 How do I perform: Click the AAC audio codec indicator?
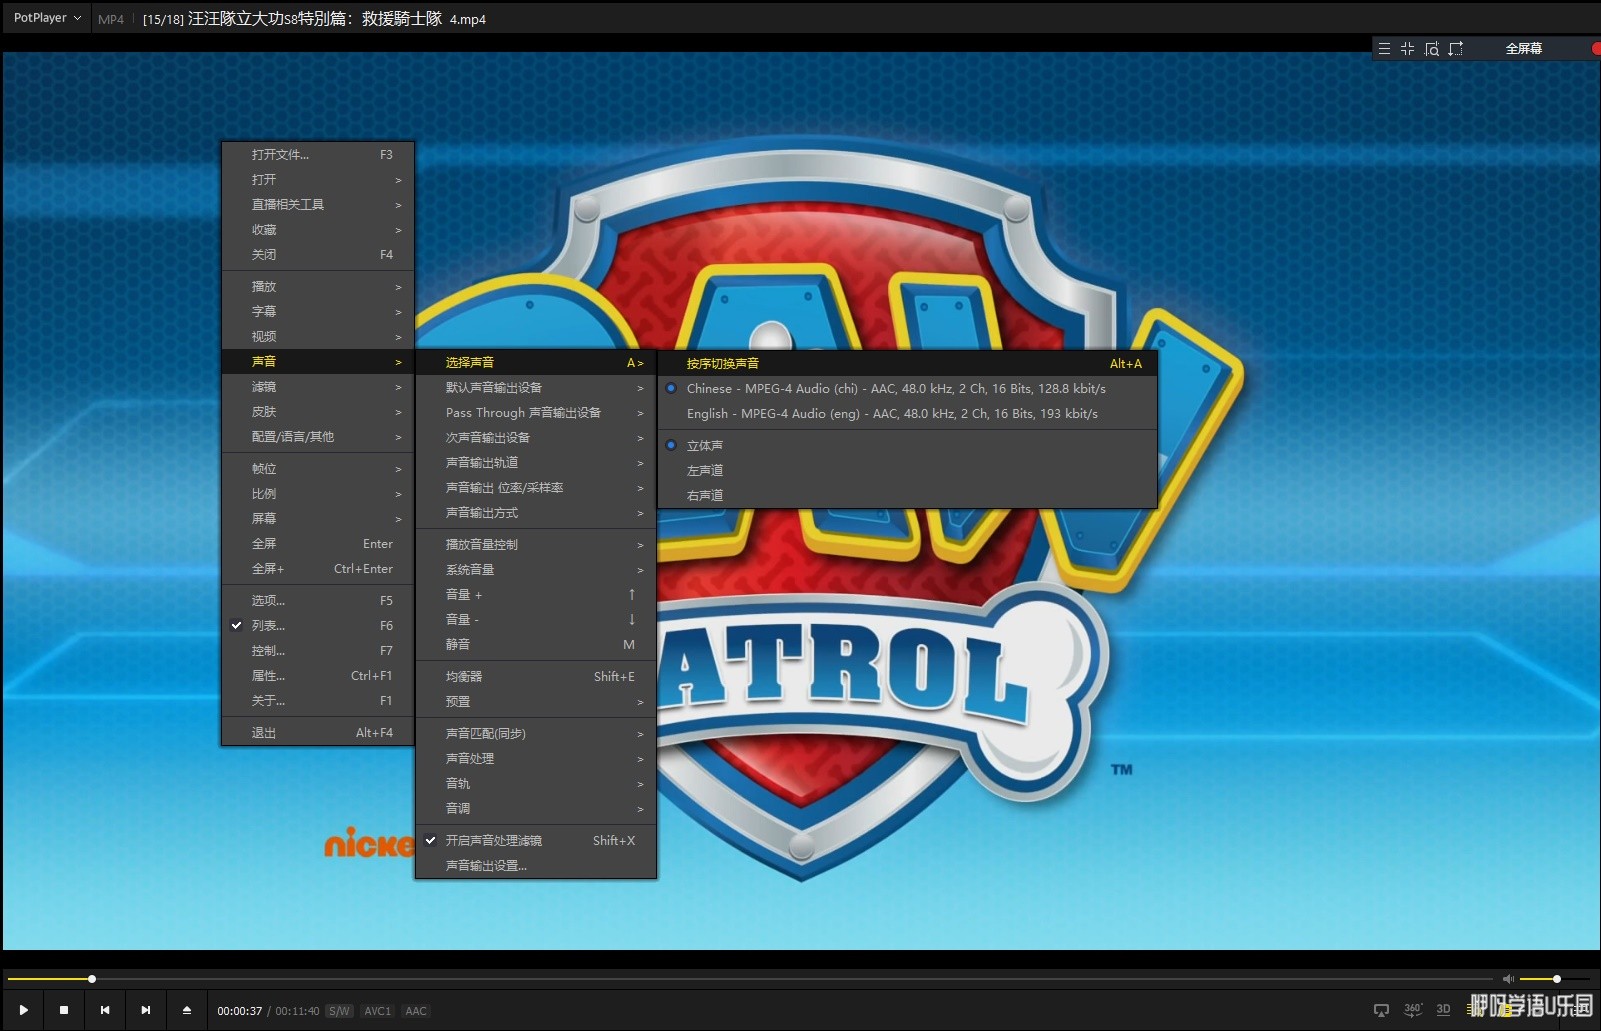[x=416, y=1011]
